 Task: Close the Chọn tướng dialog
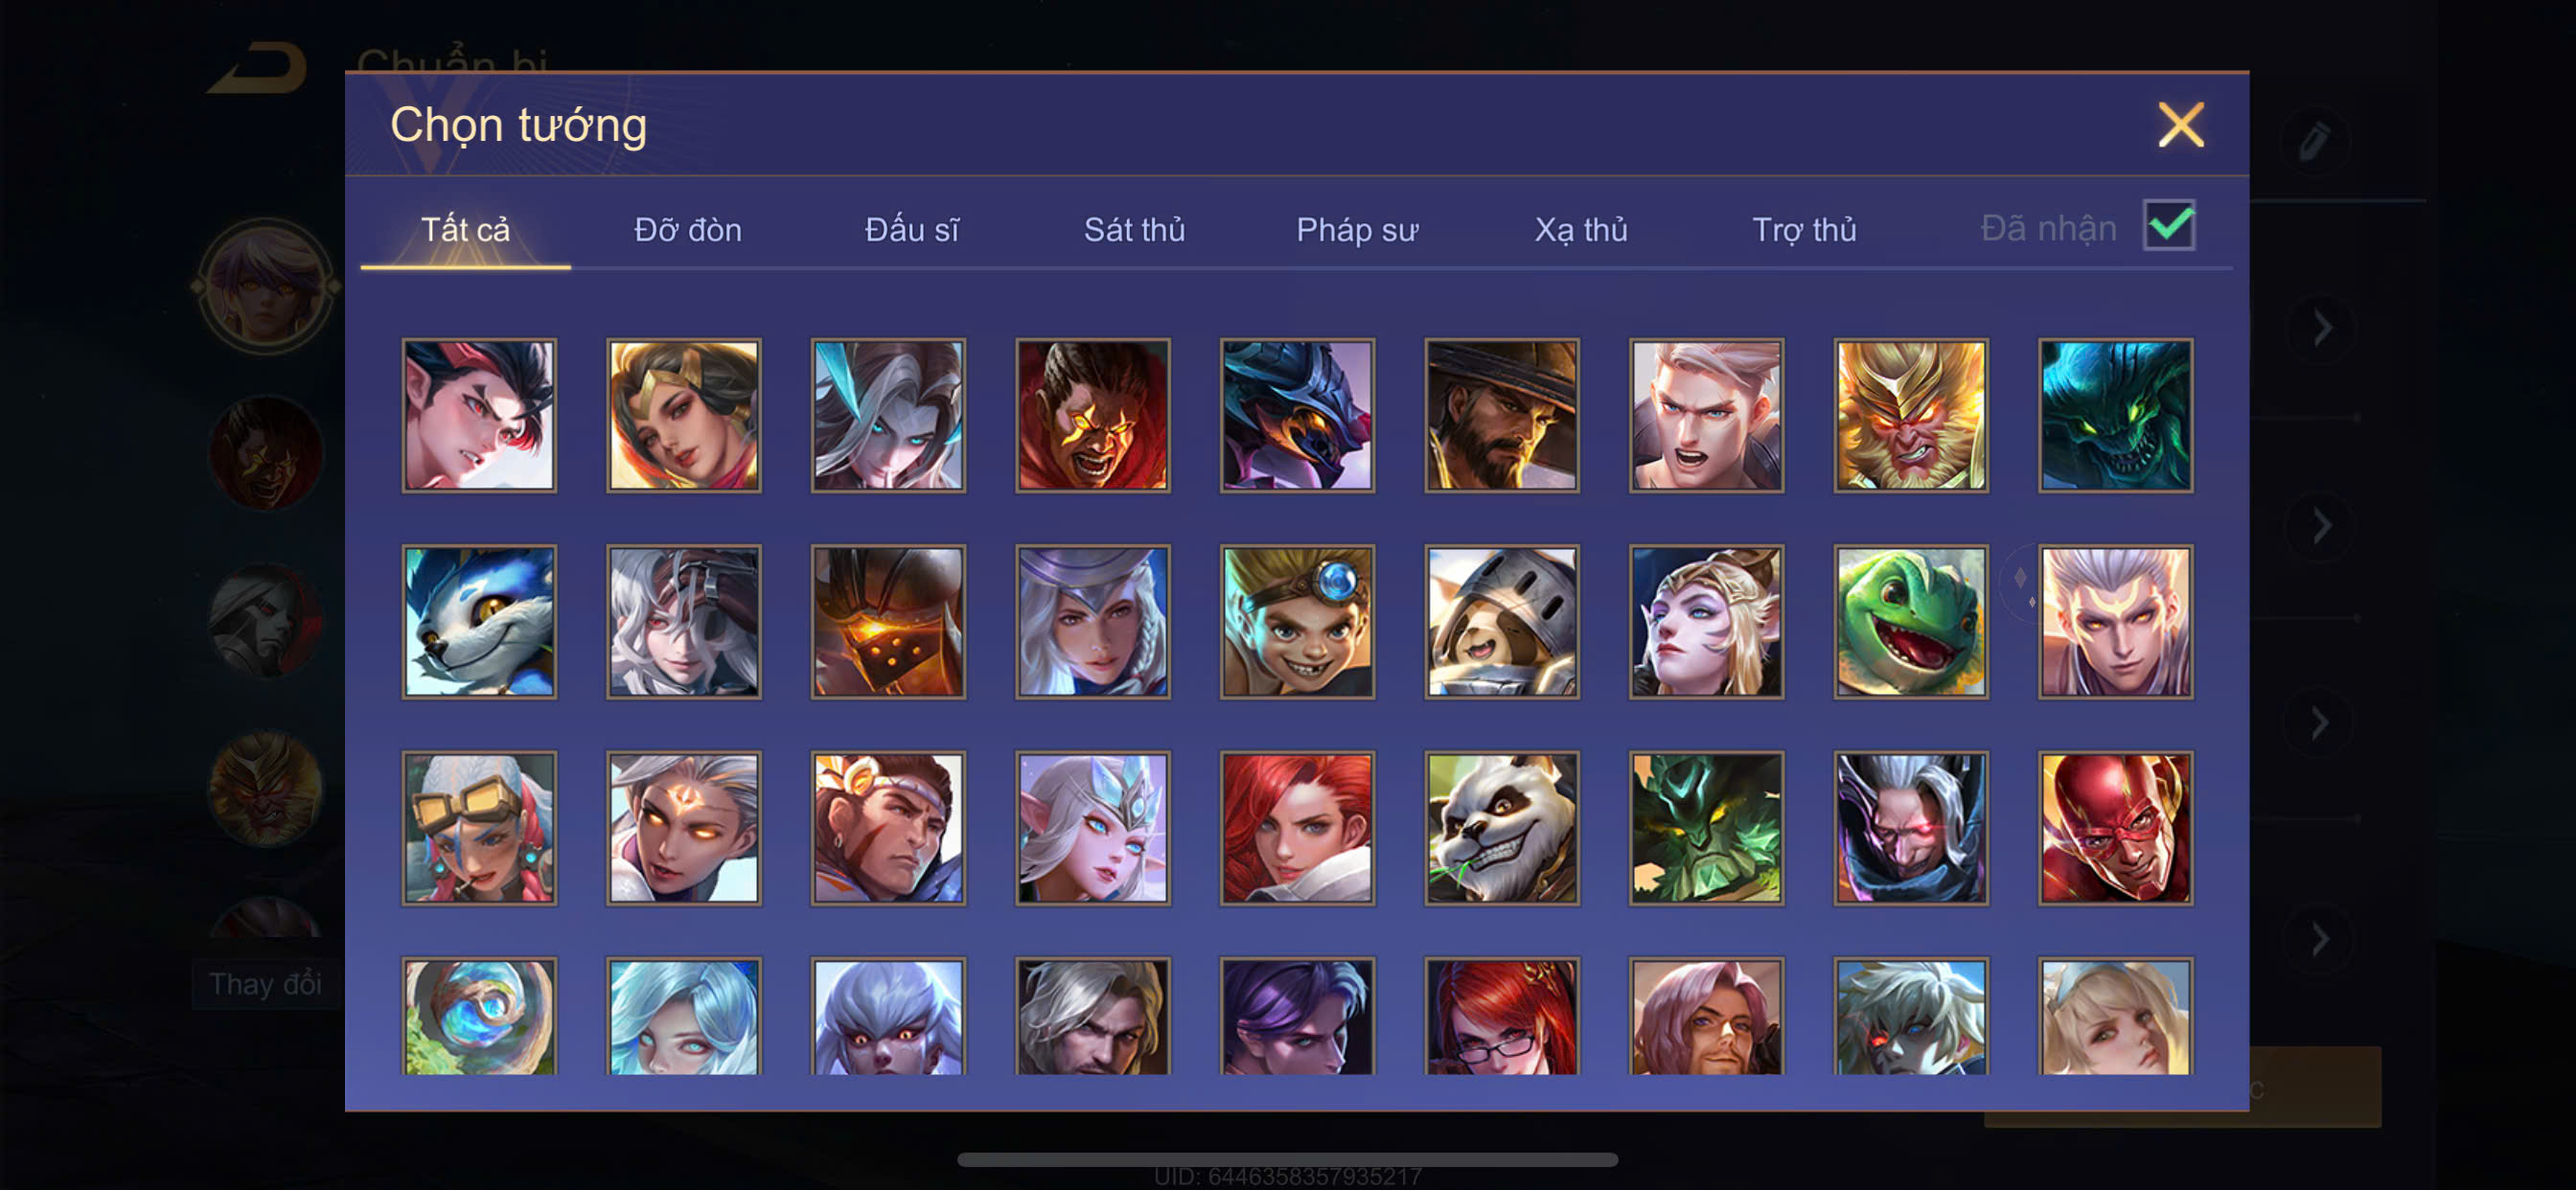(2180, 125)
